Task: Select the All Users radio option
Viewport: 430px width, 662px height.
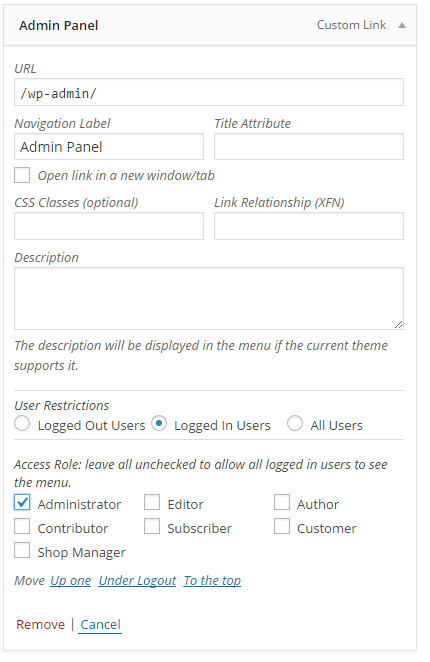Action: (295, 423)
